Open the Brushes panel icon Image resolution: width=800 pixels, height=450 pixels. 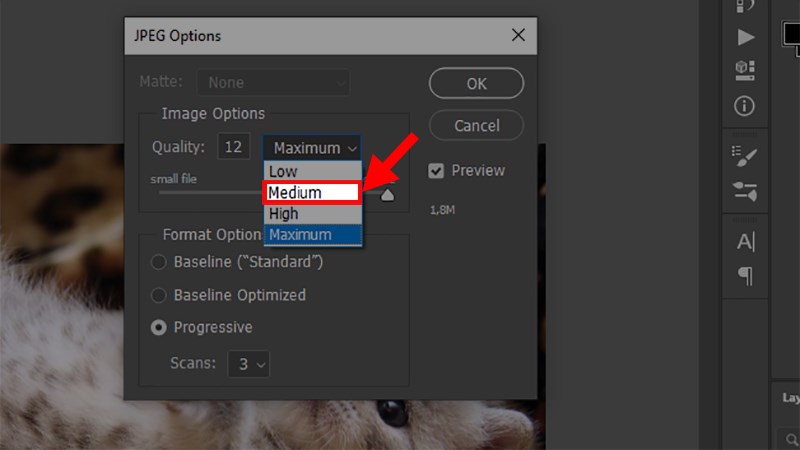tap(745, 190)
